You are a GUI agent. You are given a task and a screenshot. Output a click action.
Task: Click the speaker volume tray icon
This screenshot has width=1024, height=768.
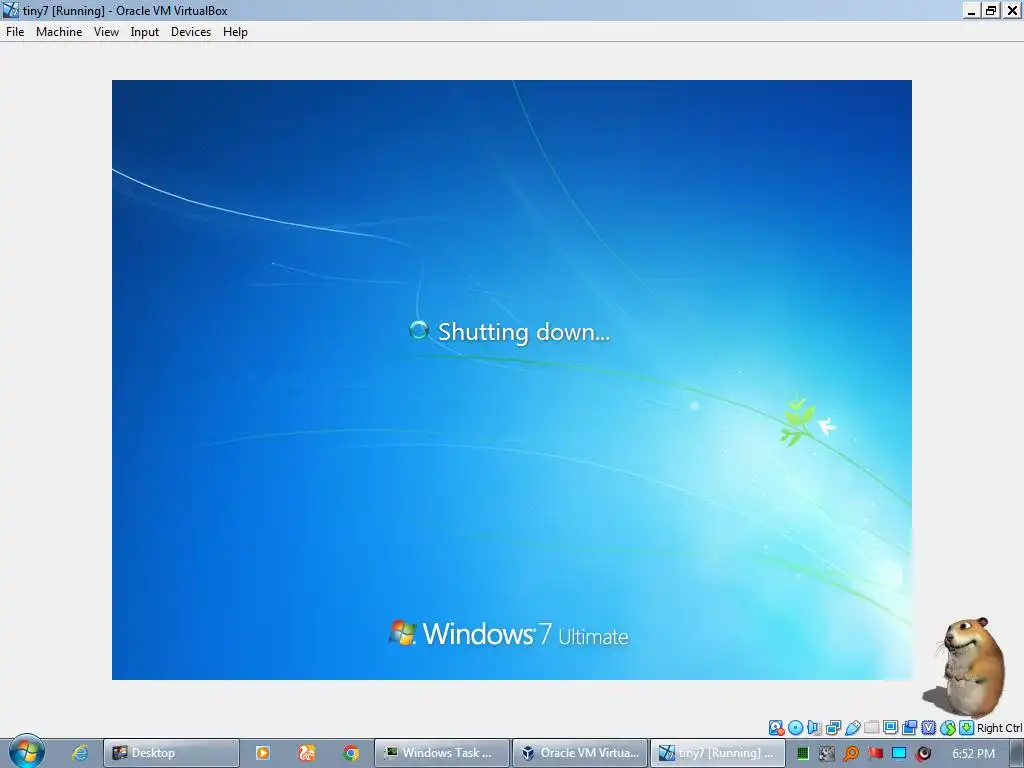pyautogui.click(x=923, y=754)
